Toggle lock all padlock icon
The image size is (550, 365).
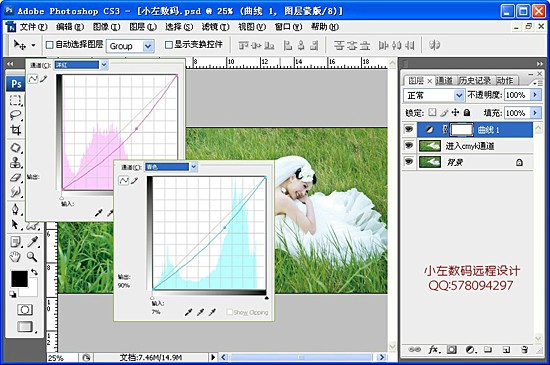coord(467,112)
